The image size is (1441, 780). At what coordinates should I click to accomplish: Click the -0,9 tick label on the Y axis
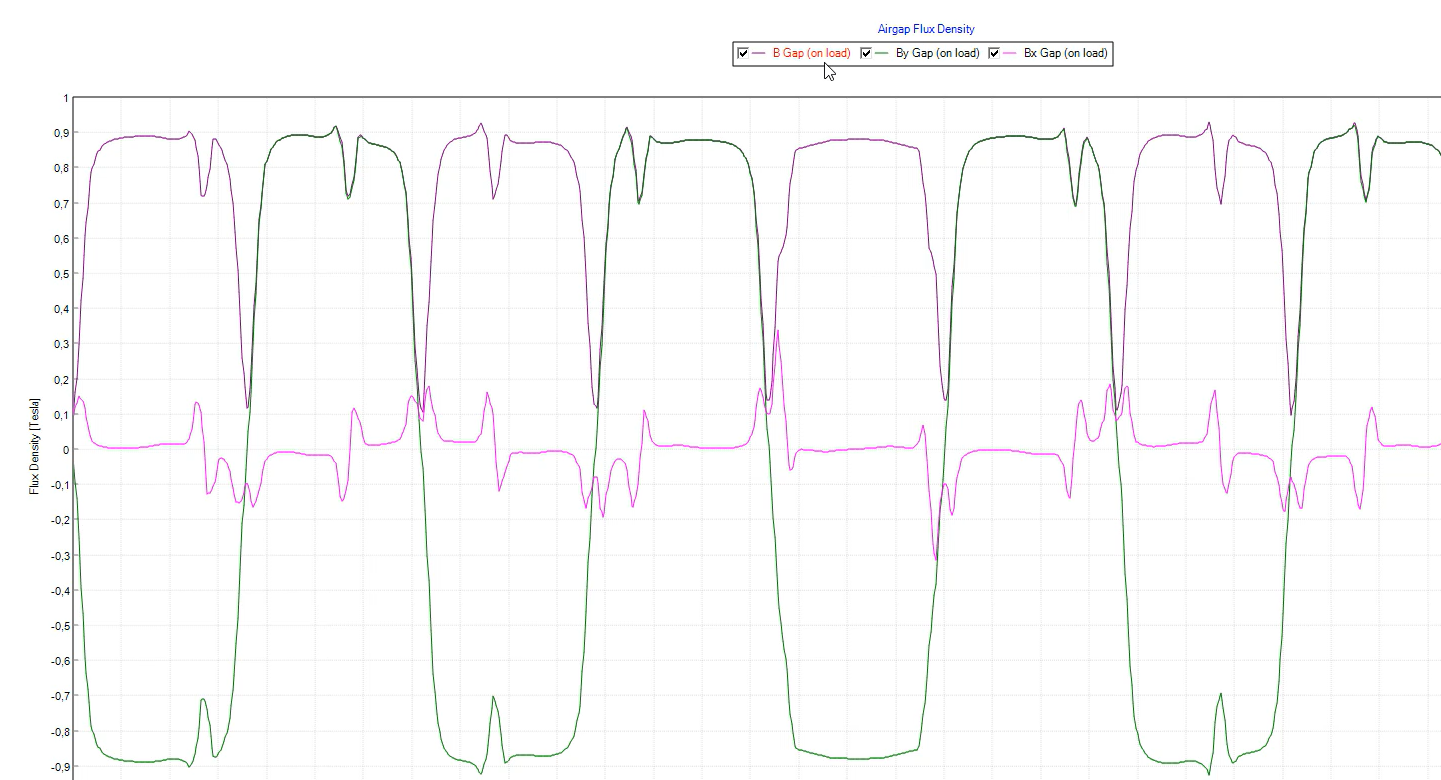pyautogui.click(x=59, y=767)
